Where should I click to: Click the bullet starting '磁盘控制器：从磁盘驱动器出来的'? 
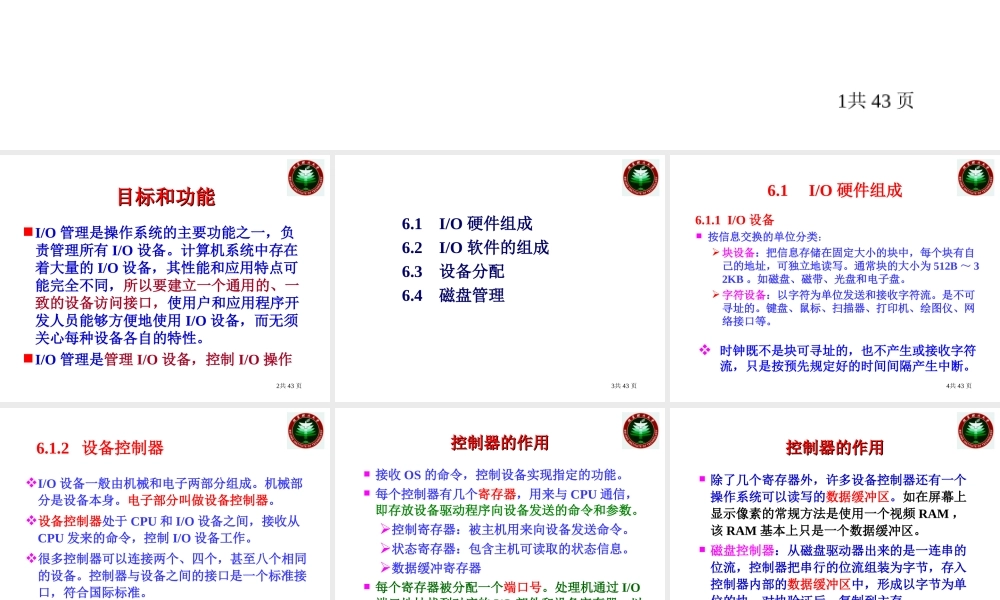click(x=839, y=571)
